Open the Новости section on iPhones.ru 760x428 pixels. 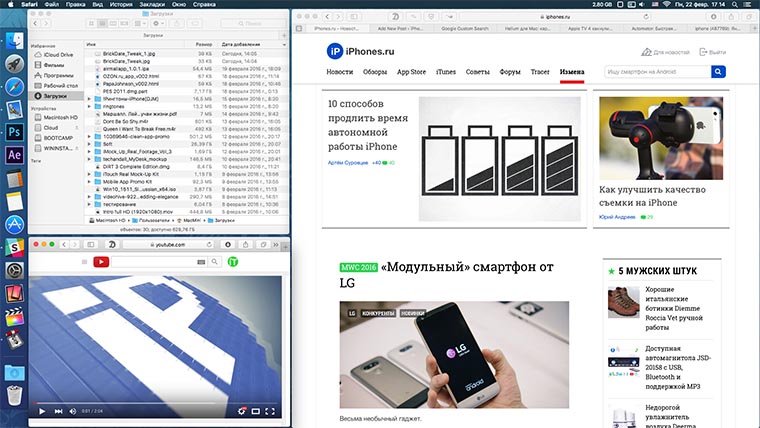pos(339,72)
